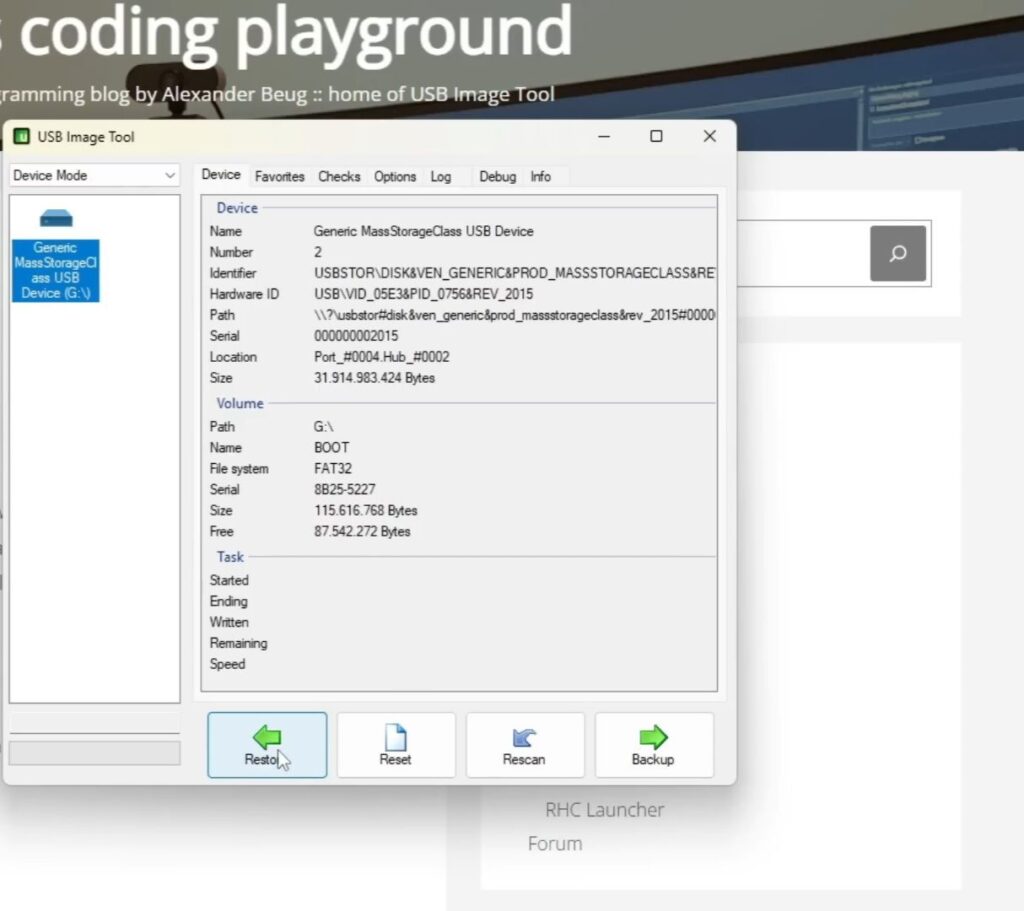Screen dimensions: 1024x911
Task: Click the device name value Generic MassStorageClass USB Device
Action: pyautogui.click(x=423, y=231)
